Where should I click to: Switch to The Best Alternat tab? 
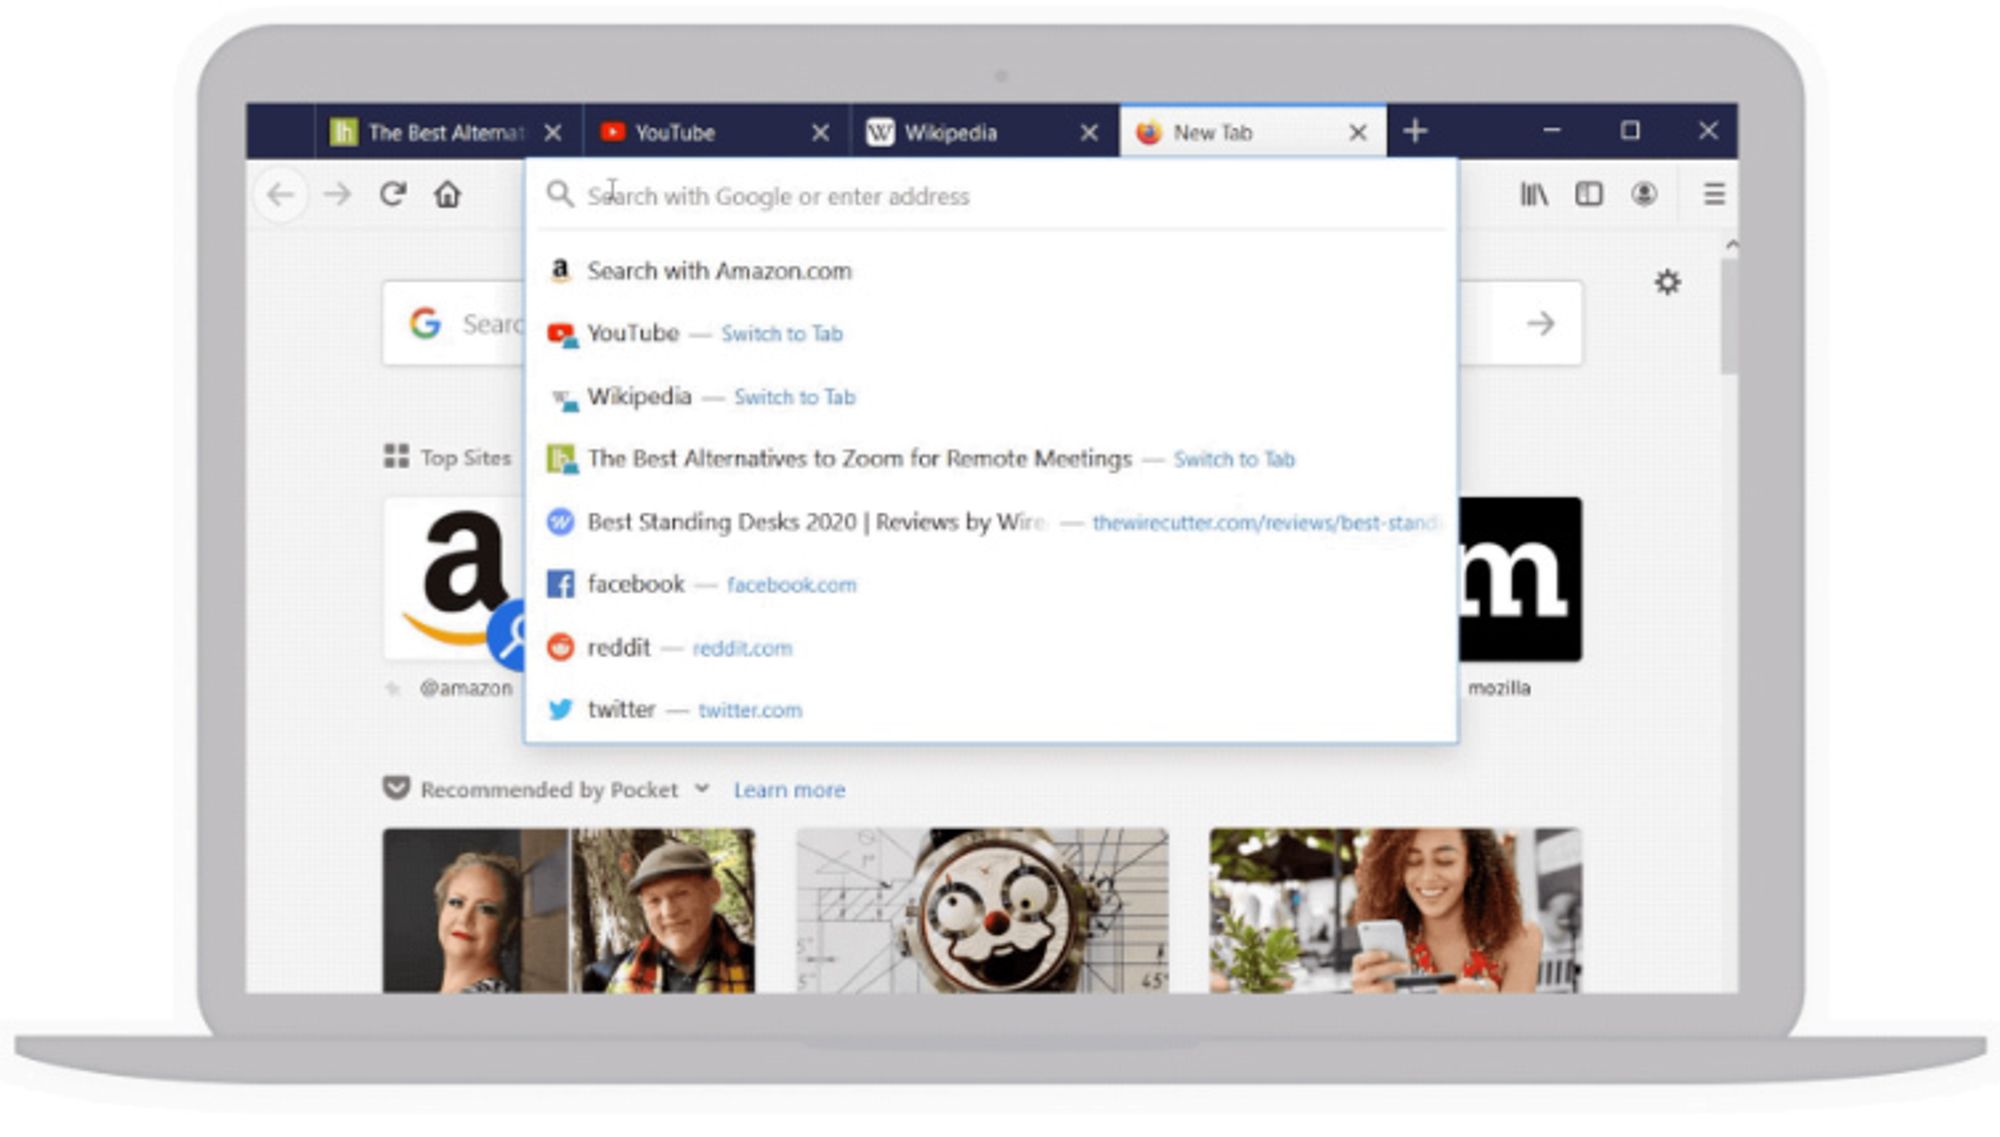449,132
